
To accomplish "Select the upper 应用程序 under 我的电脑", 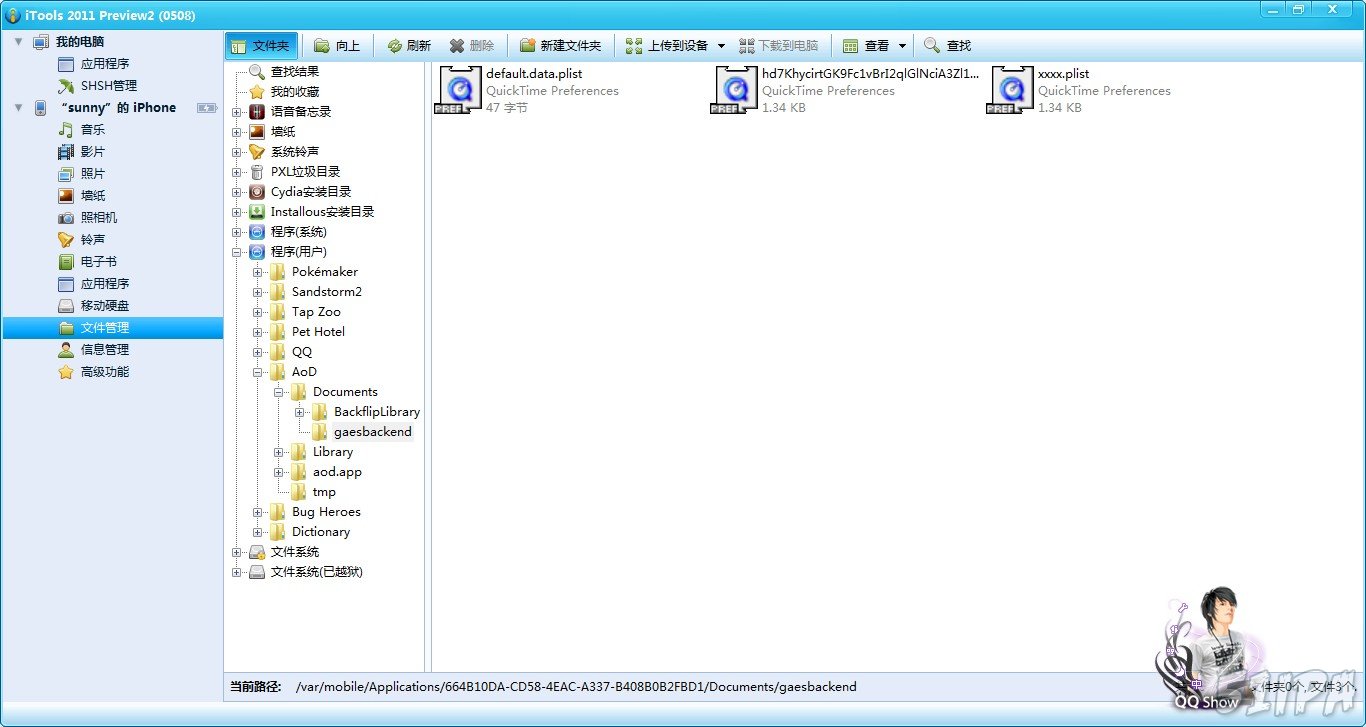I will coord(105,64).
